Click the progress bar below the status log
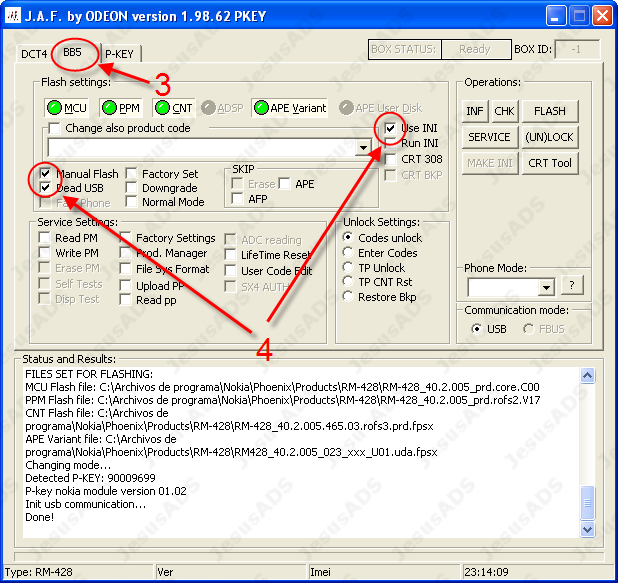618x583 pixels. [x=309, y=556]
